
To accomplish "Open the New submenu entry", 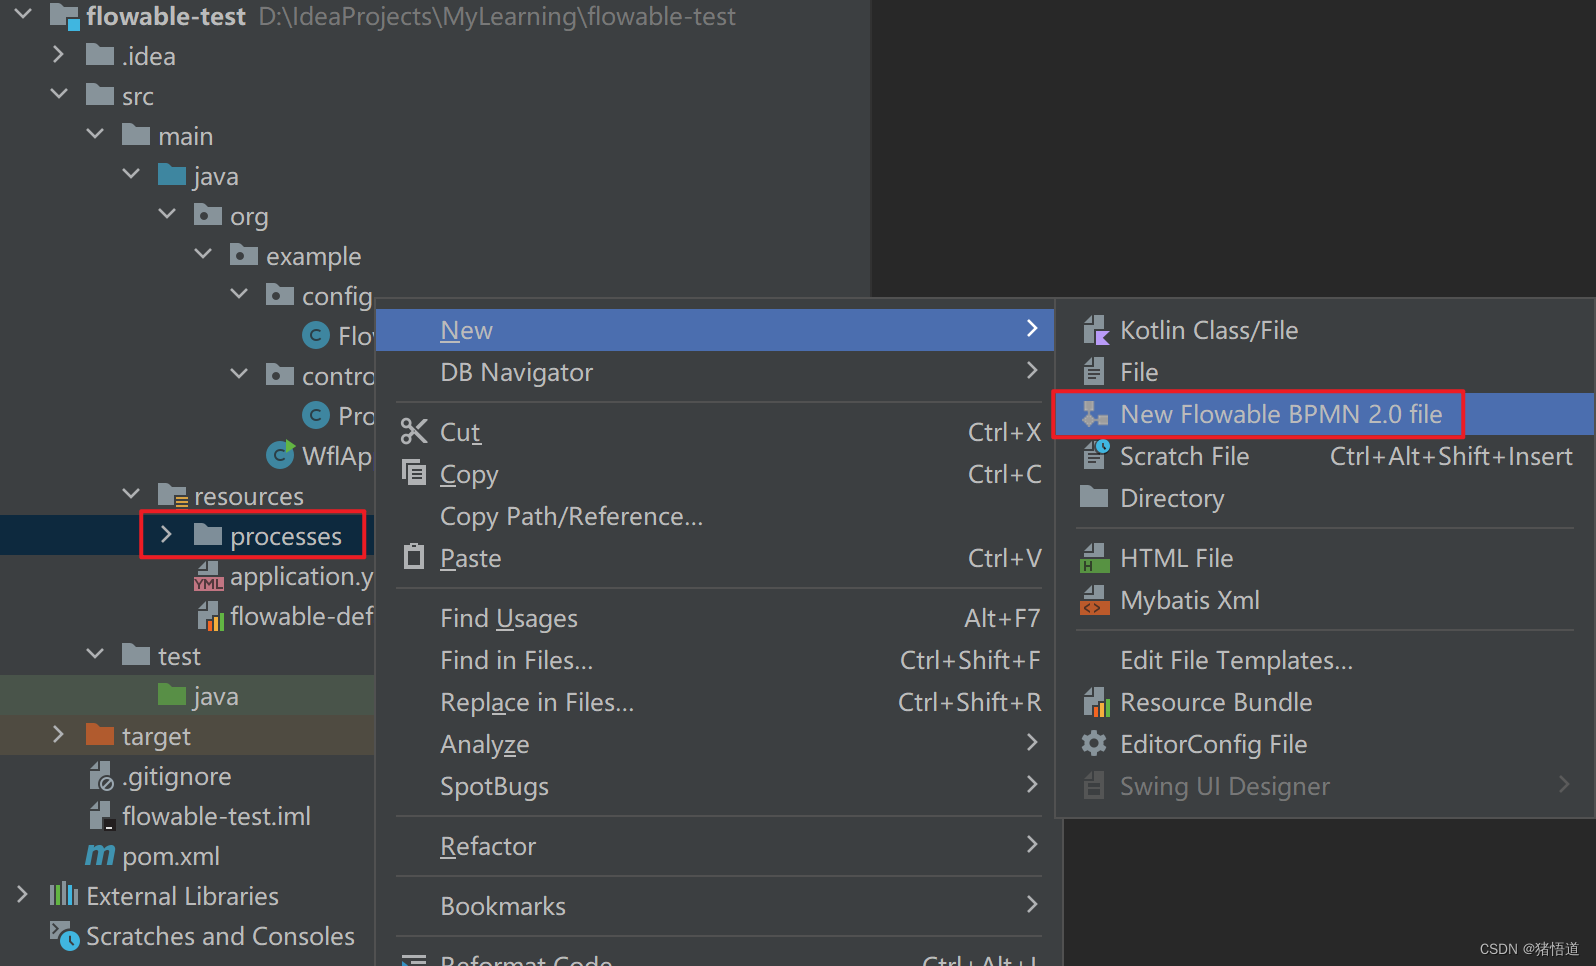I will click(x=715, y=330).
